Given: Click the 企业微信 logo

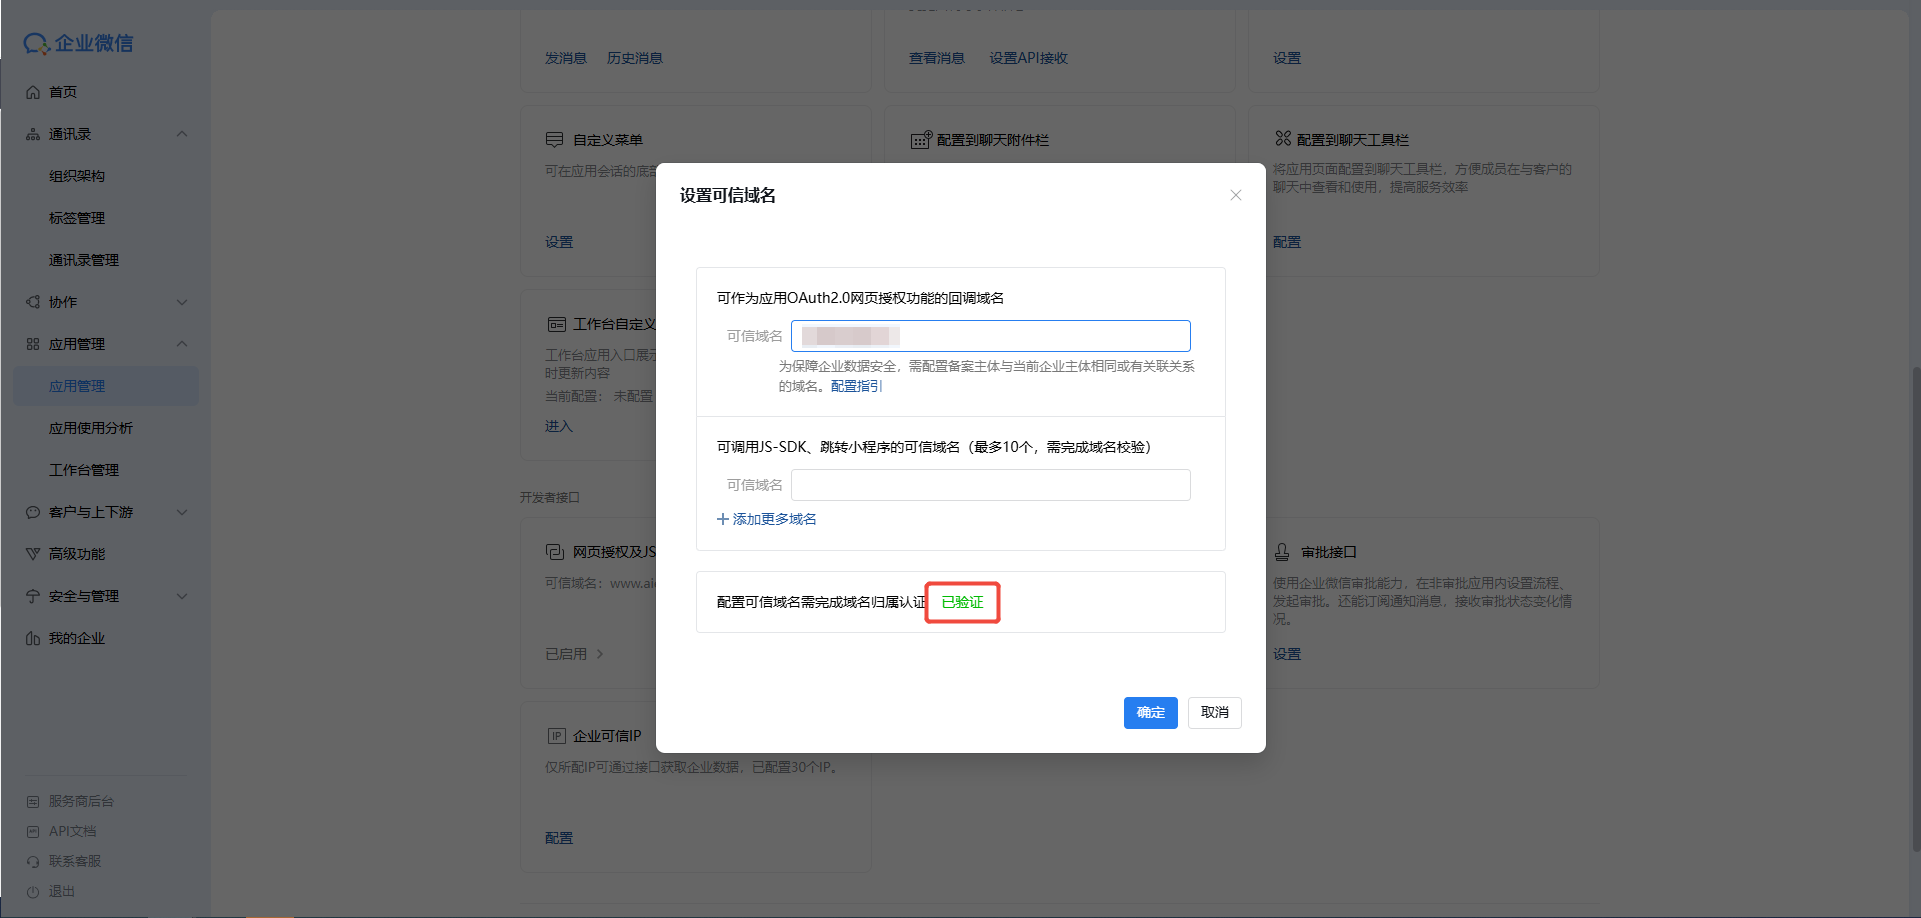Looking at the screenshot, I should coord(78,43).
